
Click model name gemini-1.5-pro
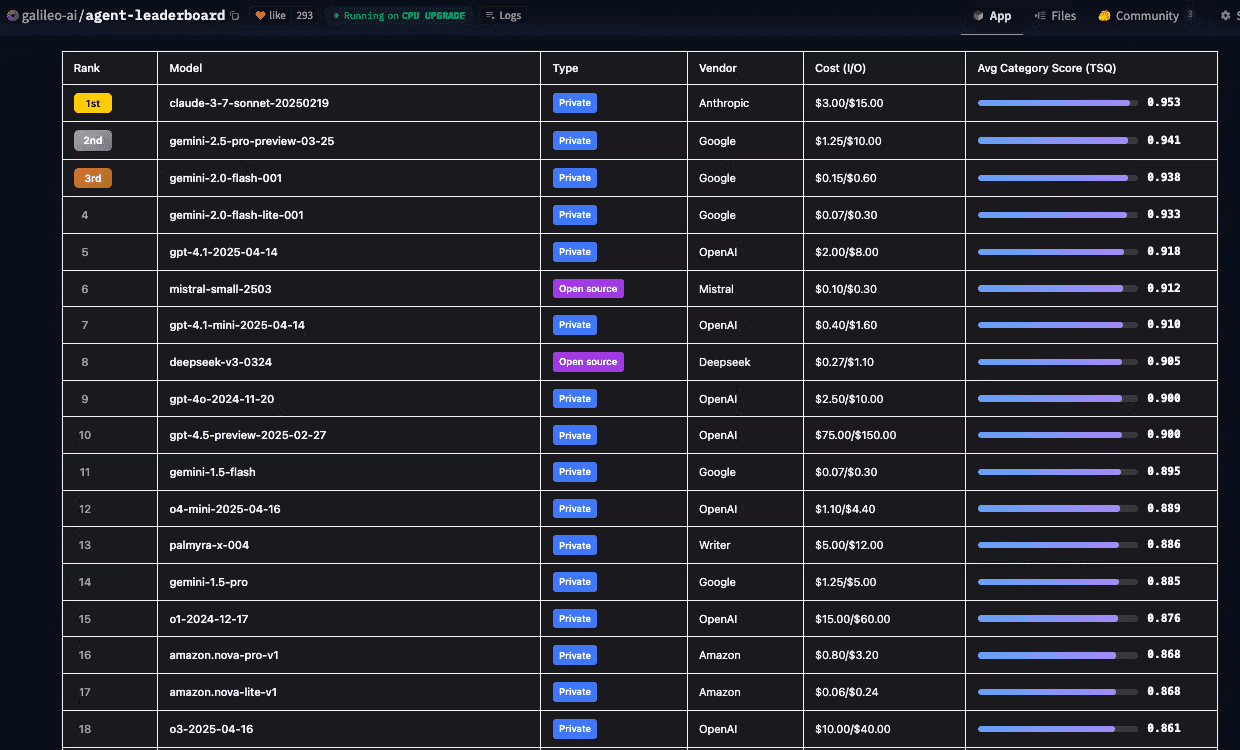pos(209,582)
